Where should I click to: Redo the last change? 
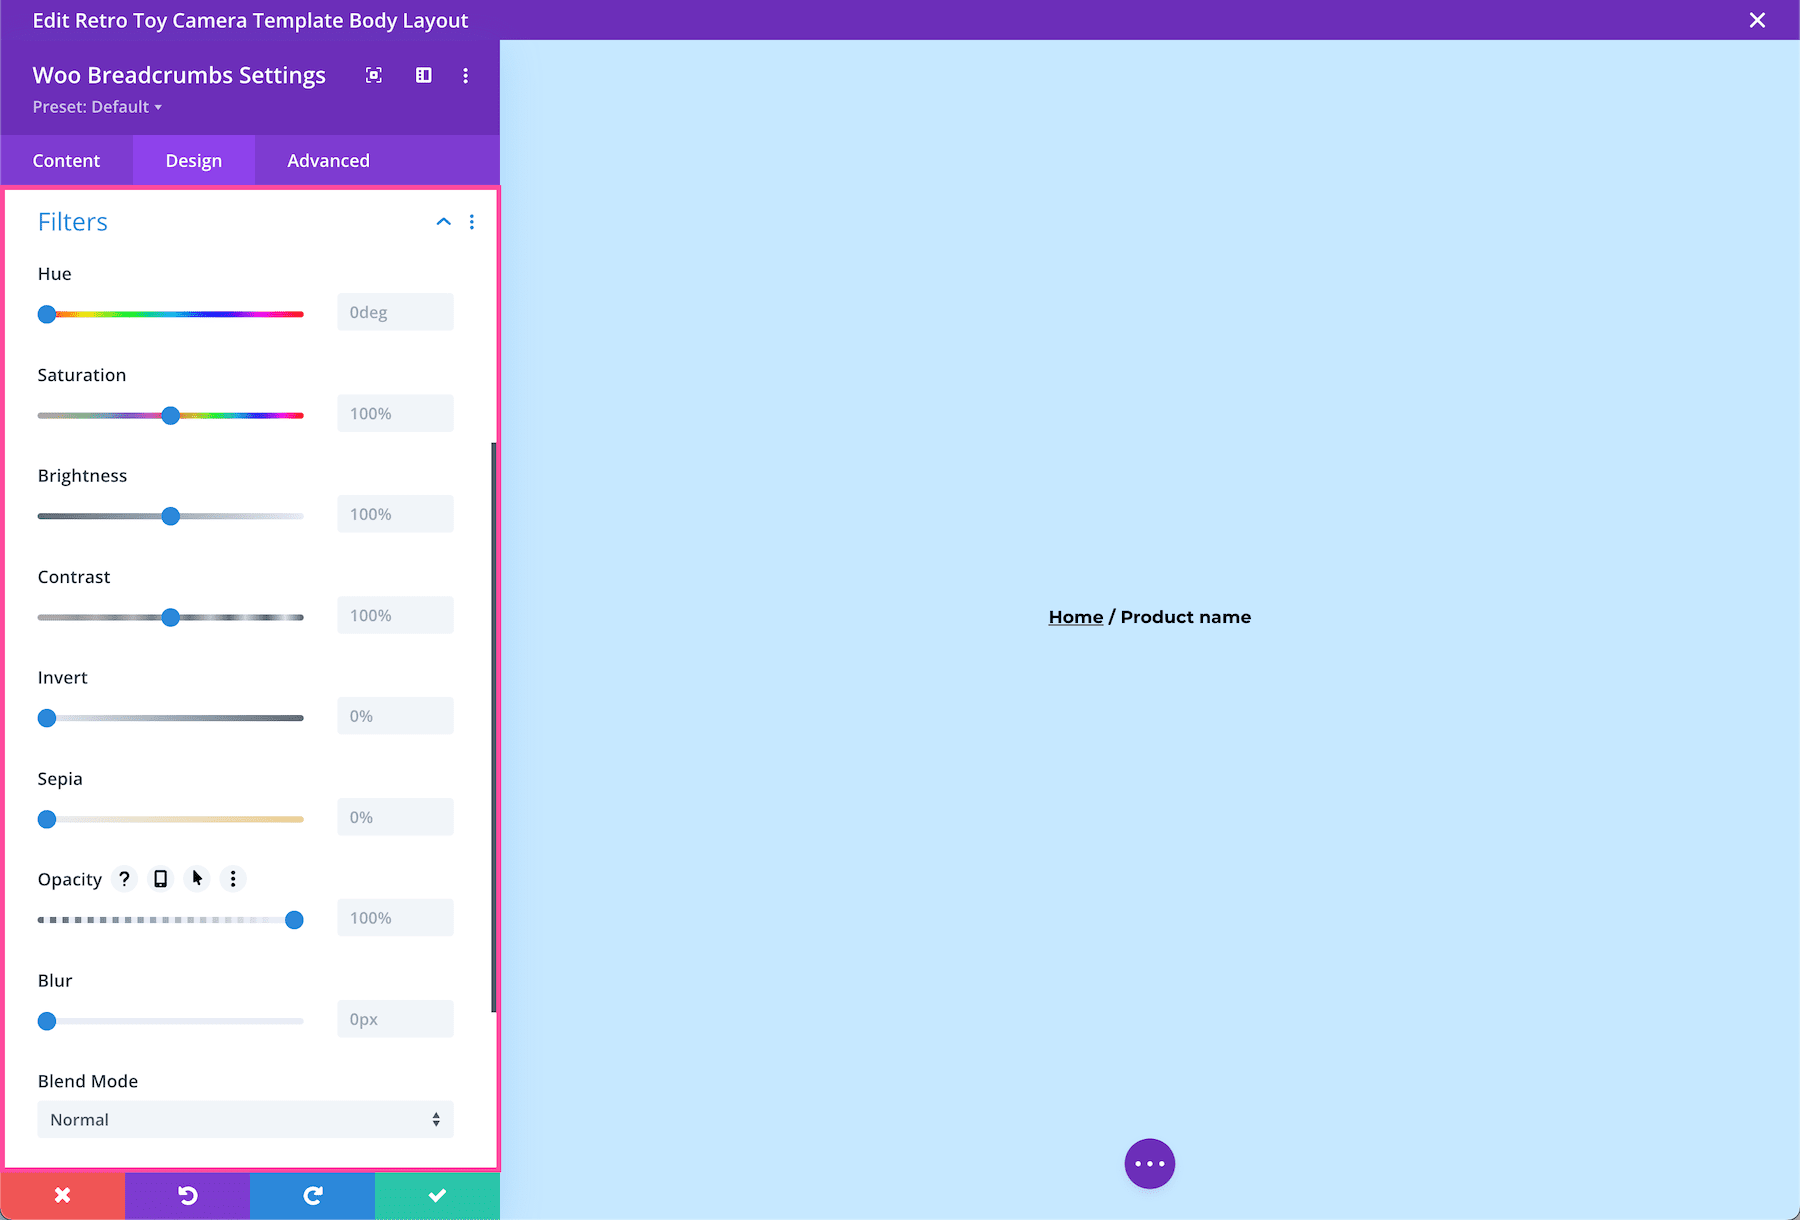point(312,1195)
